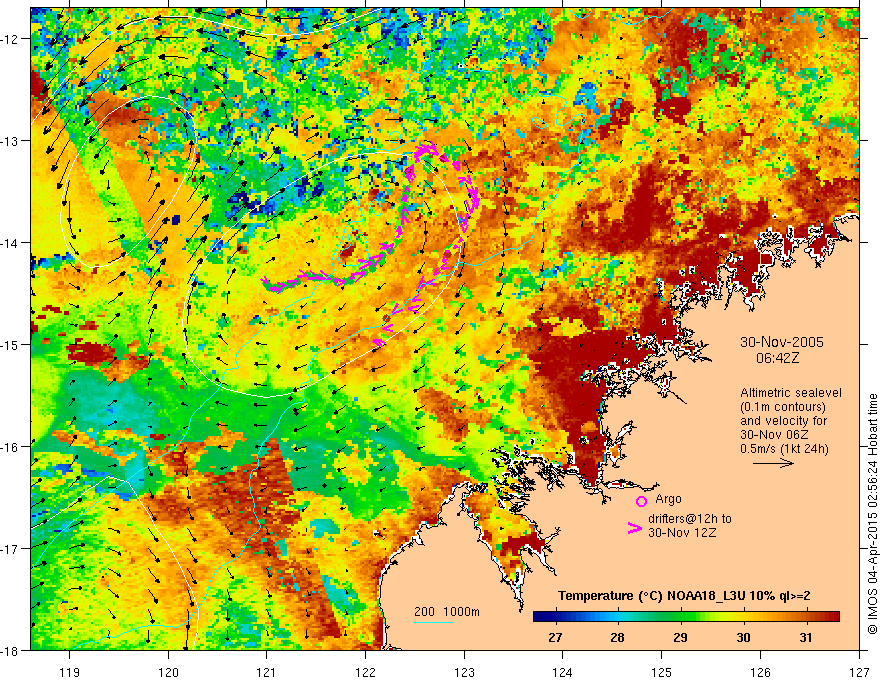Image resolution: width=880 pixels, height=680 pixels.
Task: Click the longitude label 123
Action: 464,672
